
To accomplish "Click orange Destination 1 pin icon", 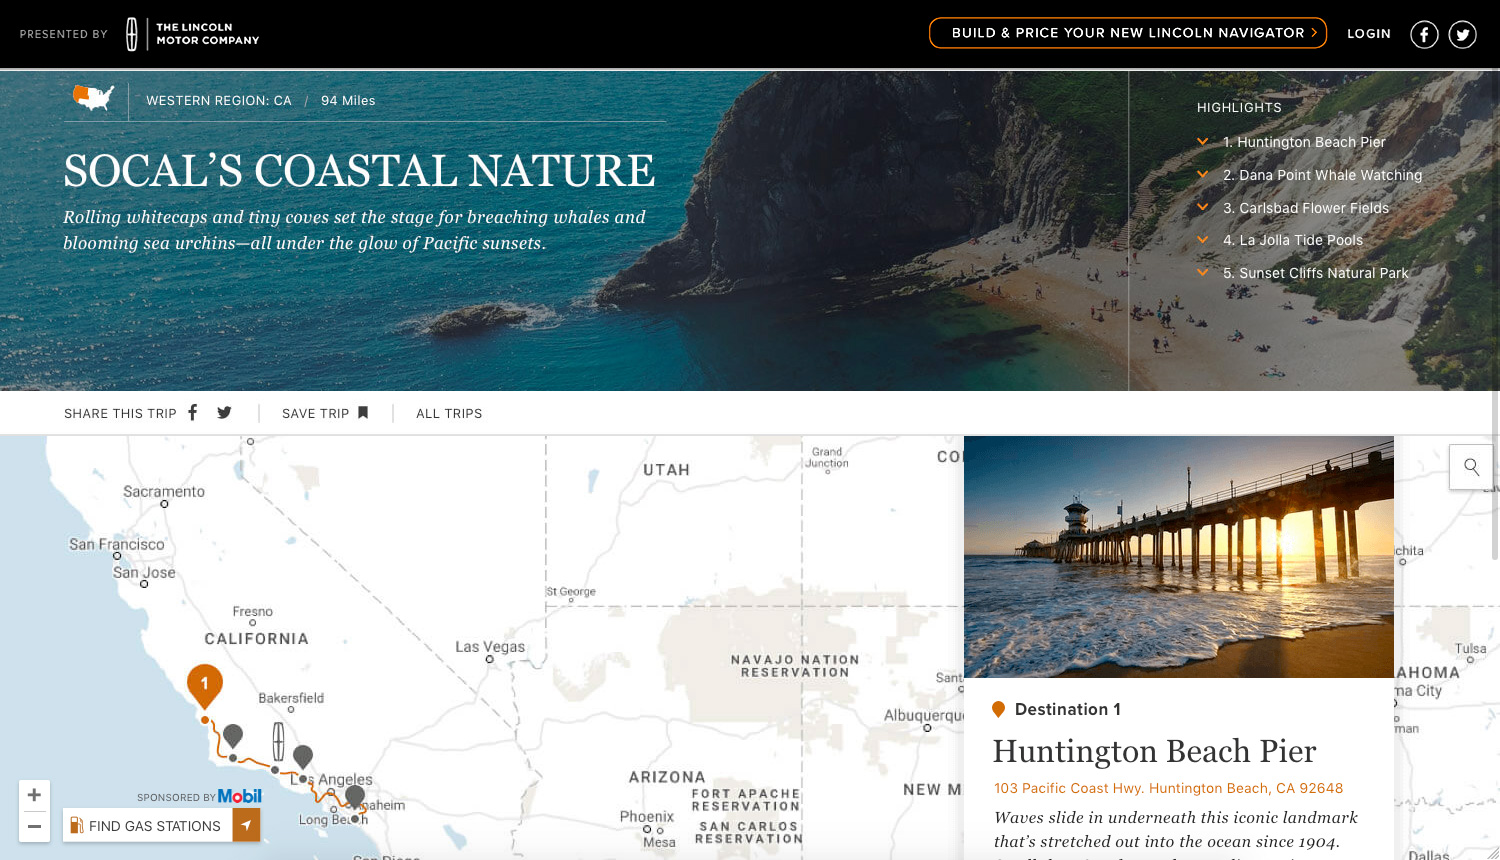I will 998,709.
